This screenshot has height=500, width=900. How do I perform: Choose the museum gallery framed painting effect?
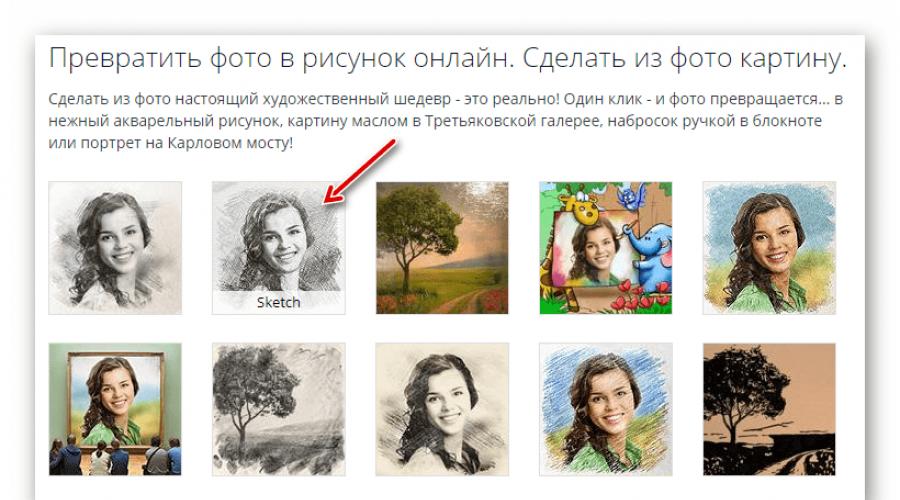click(115, 409)
